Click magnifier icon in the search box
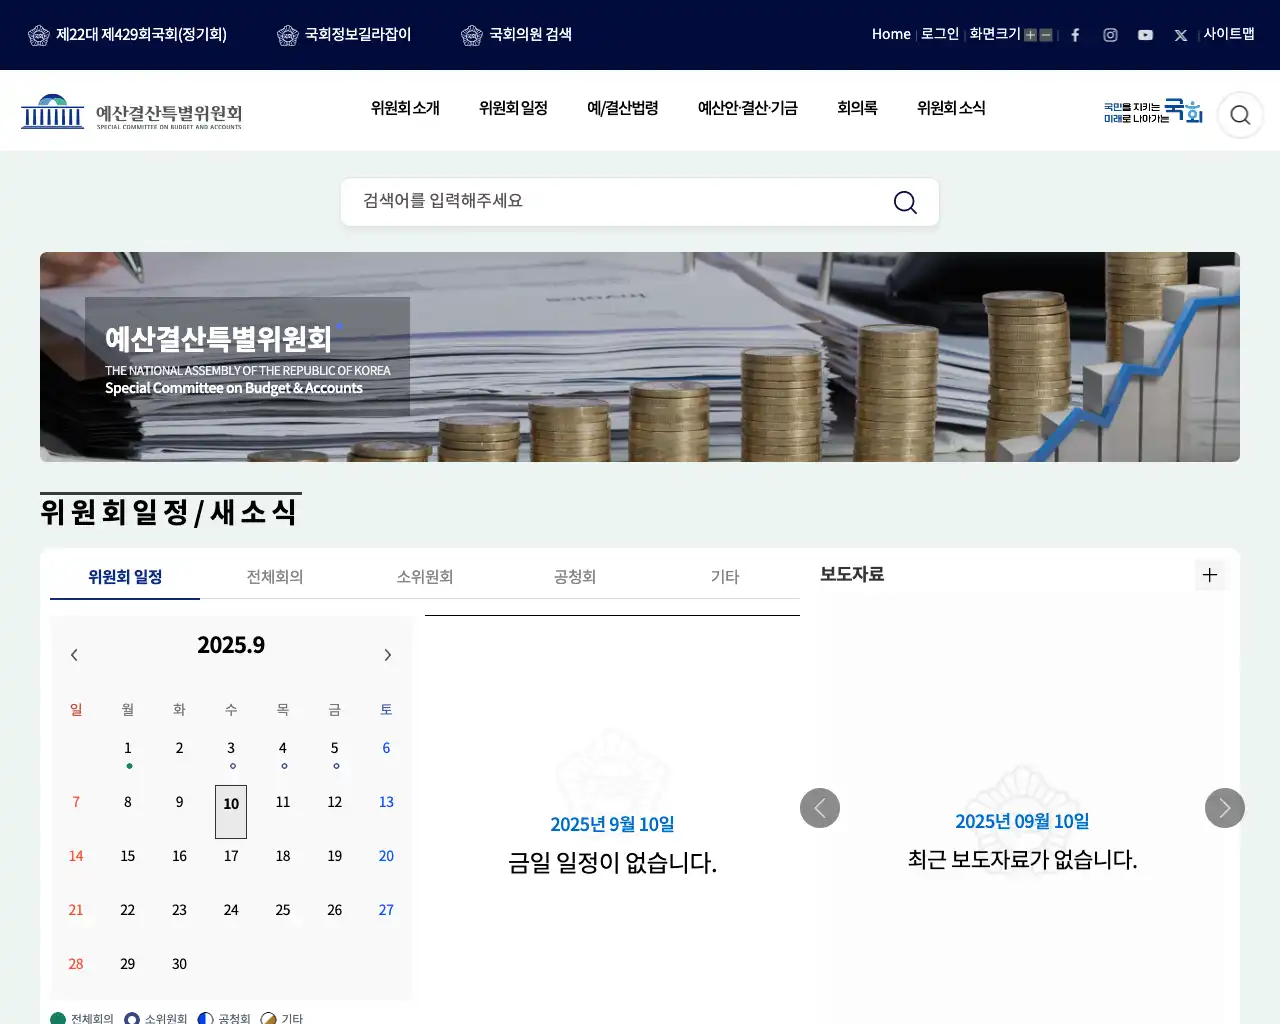Image resolution: width=1280 pixels, height=1024 pixels. pyautogui.click(x=905, y=202)
